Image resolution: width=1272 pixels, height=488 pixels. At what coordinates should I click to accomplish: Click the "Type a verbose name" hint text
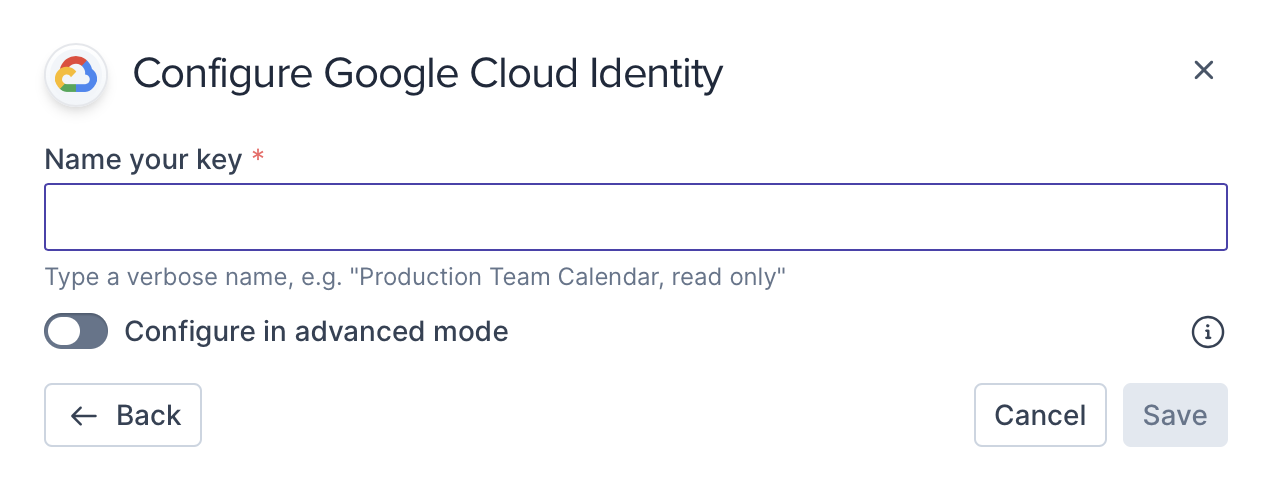pyautogui.click(x=415, y=277)
